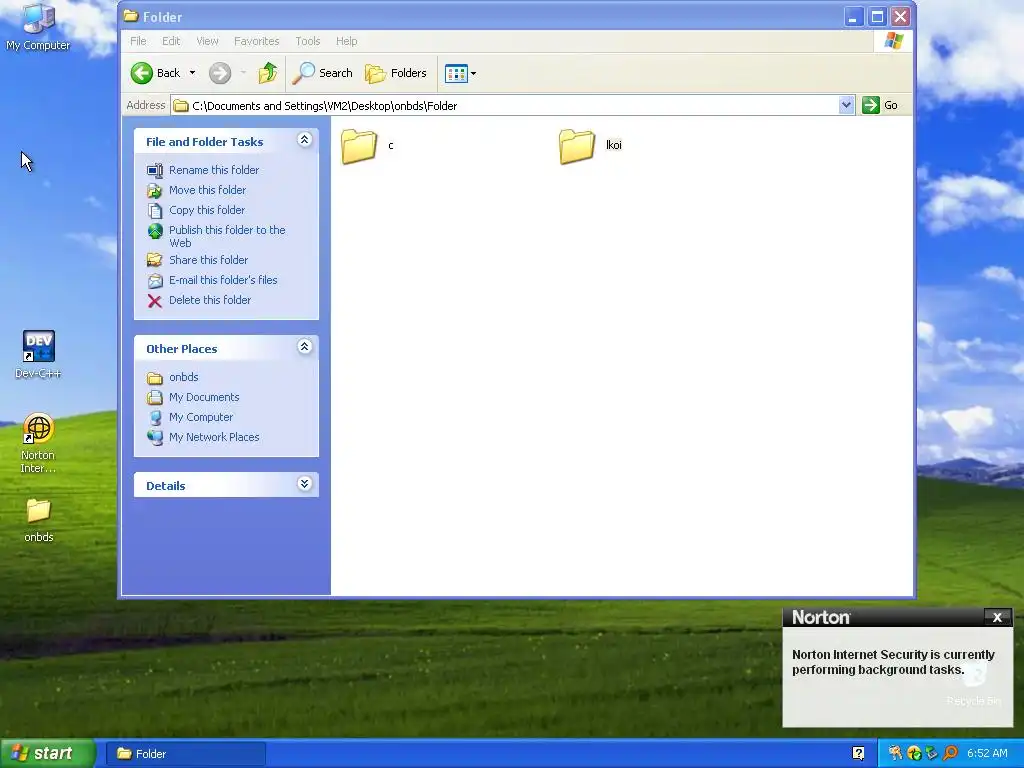This screenshot has height=768, width=1024.
Task: Toggle the Folders tree pane
Action: 396,73
